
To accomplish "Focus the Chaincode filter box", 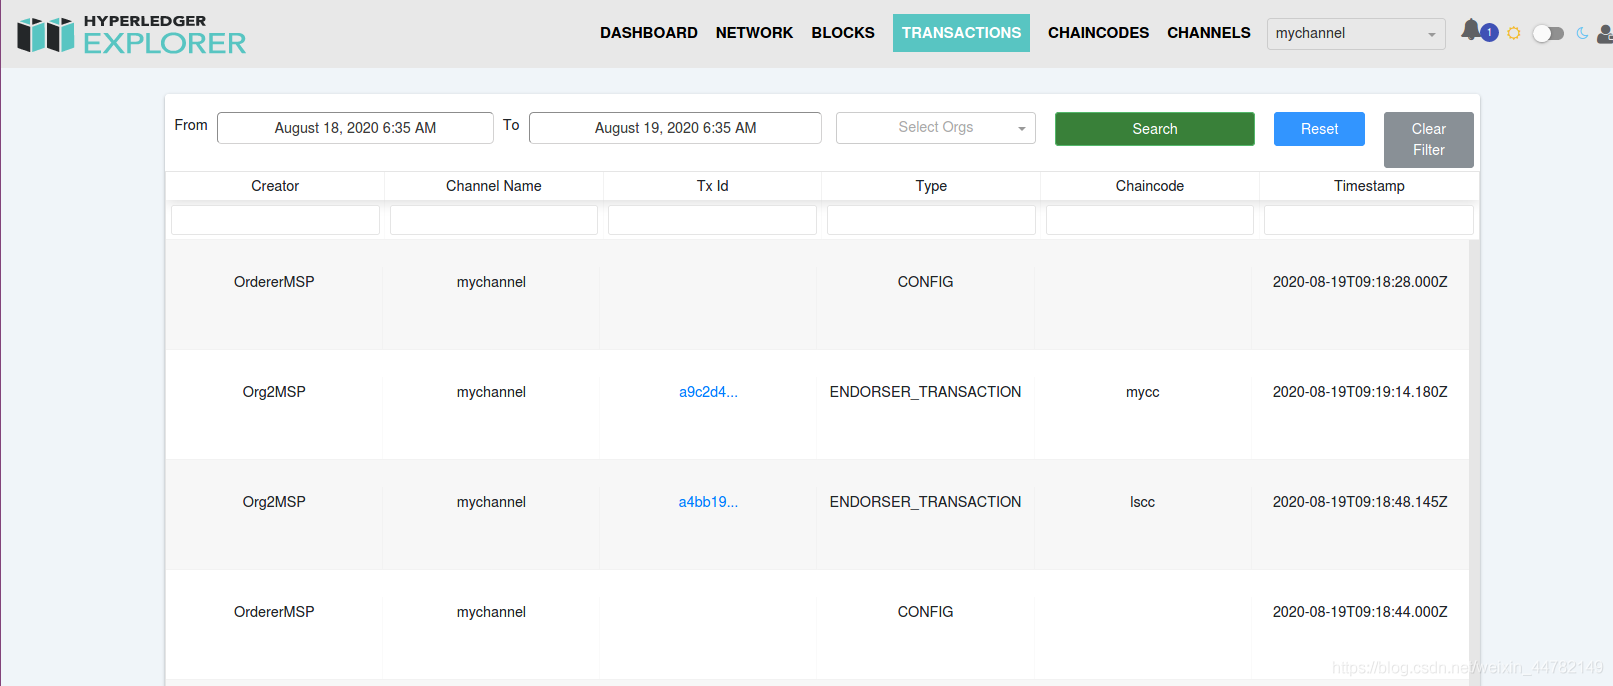I will 1150,220.
